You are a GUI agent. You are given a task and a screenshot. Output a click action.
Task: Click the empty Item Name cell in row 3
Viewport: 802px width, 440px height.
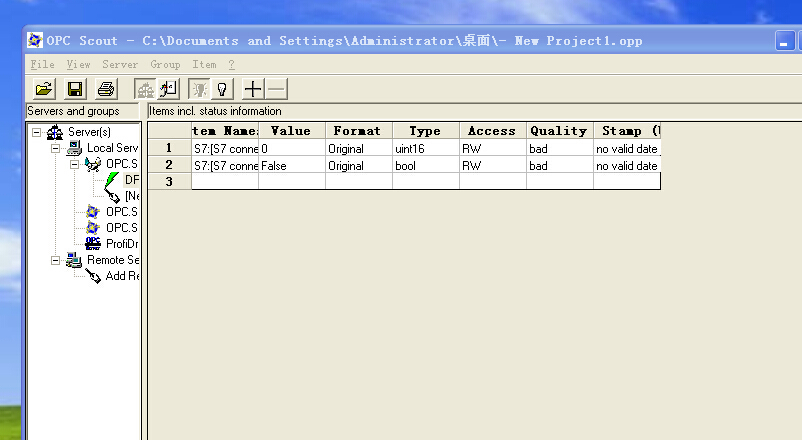tap(225, 181)
